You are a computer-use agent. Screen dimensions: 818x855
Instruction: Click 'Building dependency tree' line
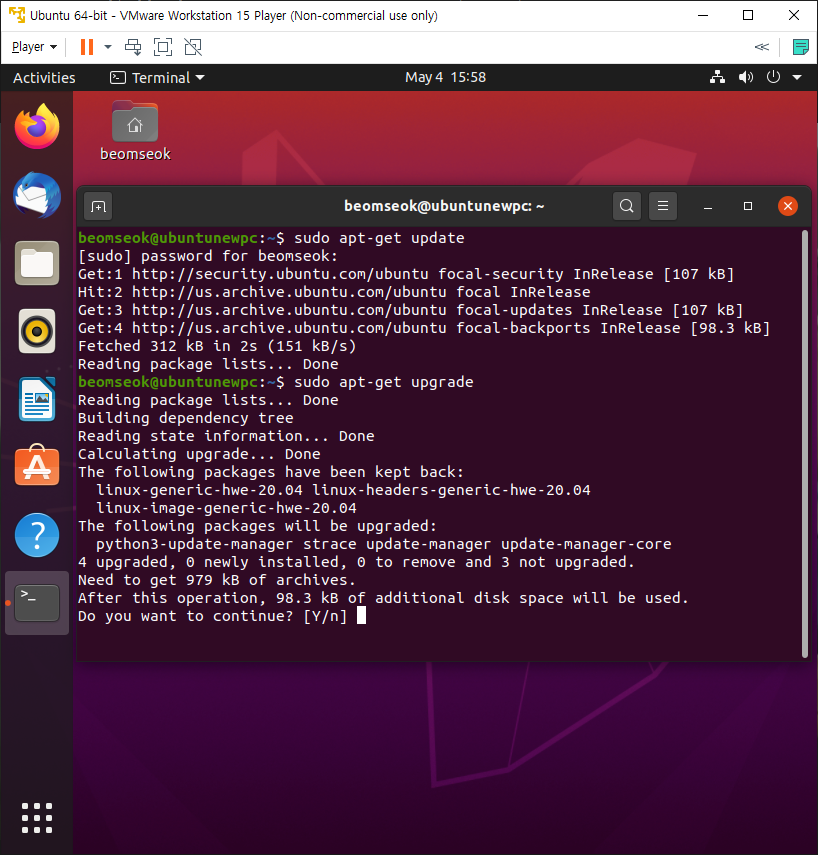185,418
